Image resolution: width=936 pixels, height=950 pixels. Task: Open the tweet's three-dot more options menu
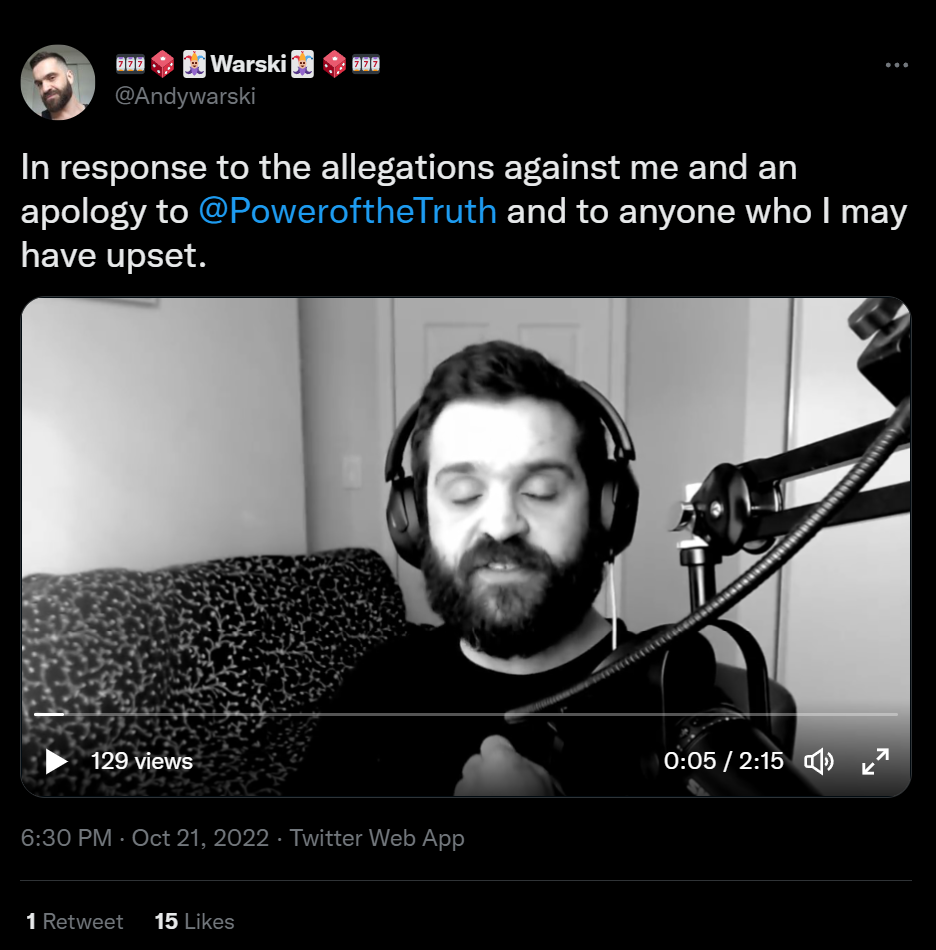tap(897, 65)
